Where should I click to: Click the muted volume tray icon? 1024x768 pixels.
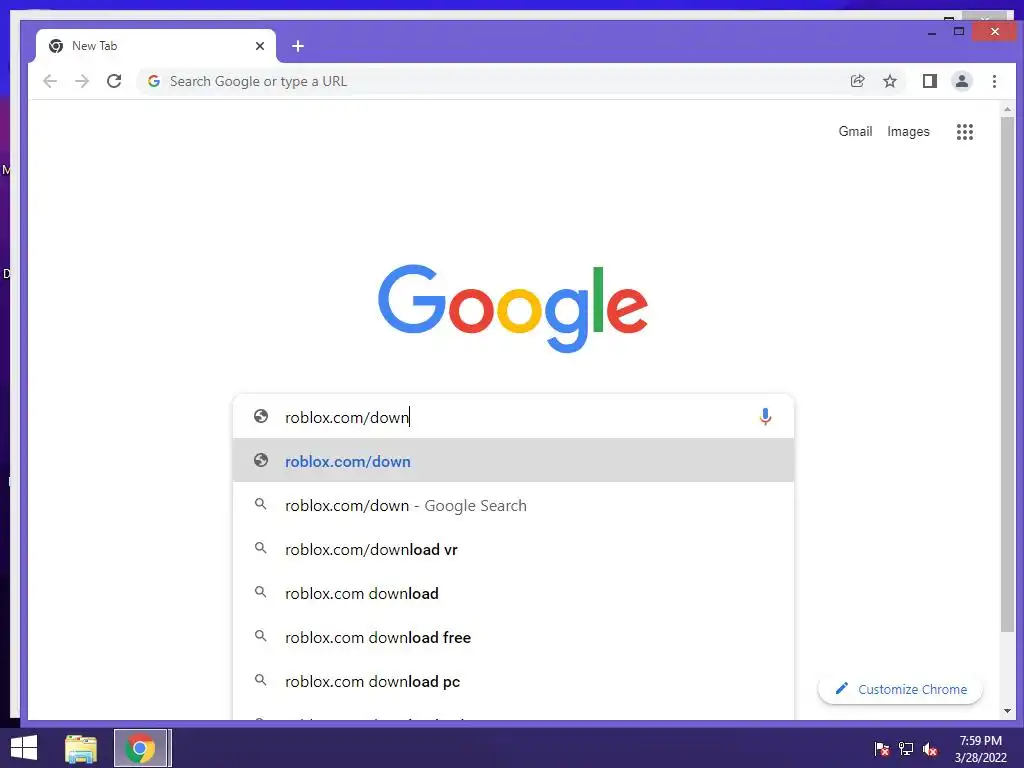[x=930, y=749]
